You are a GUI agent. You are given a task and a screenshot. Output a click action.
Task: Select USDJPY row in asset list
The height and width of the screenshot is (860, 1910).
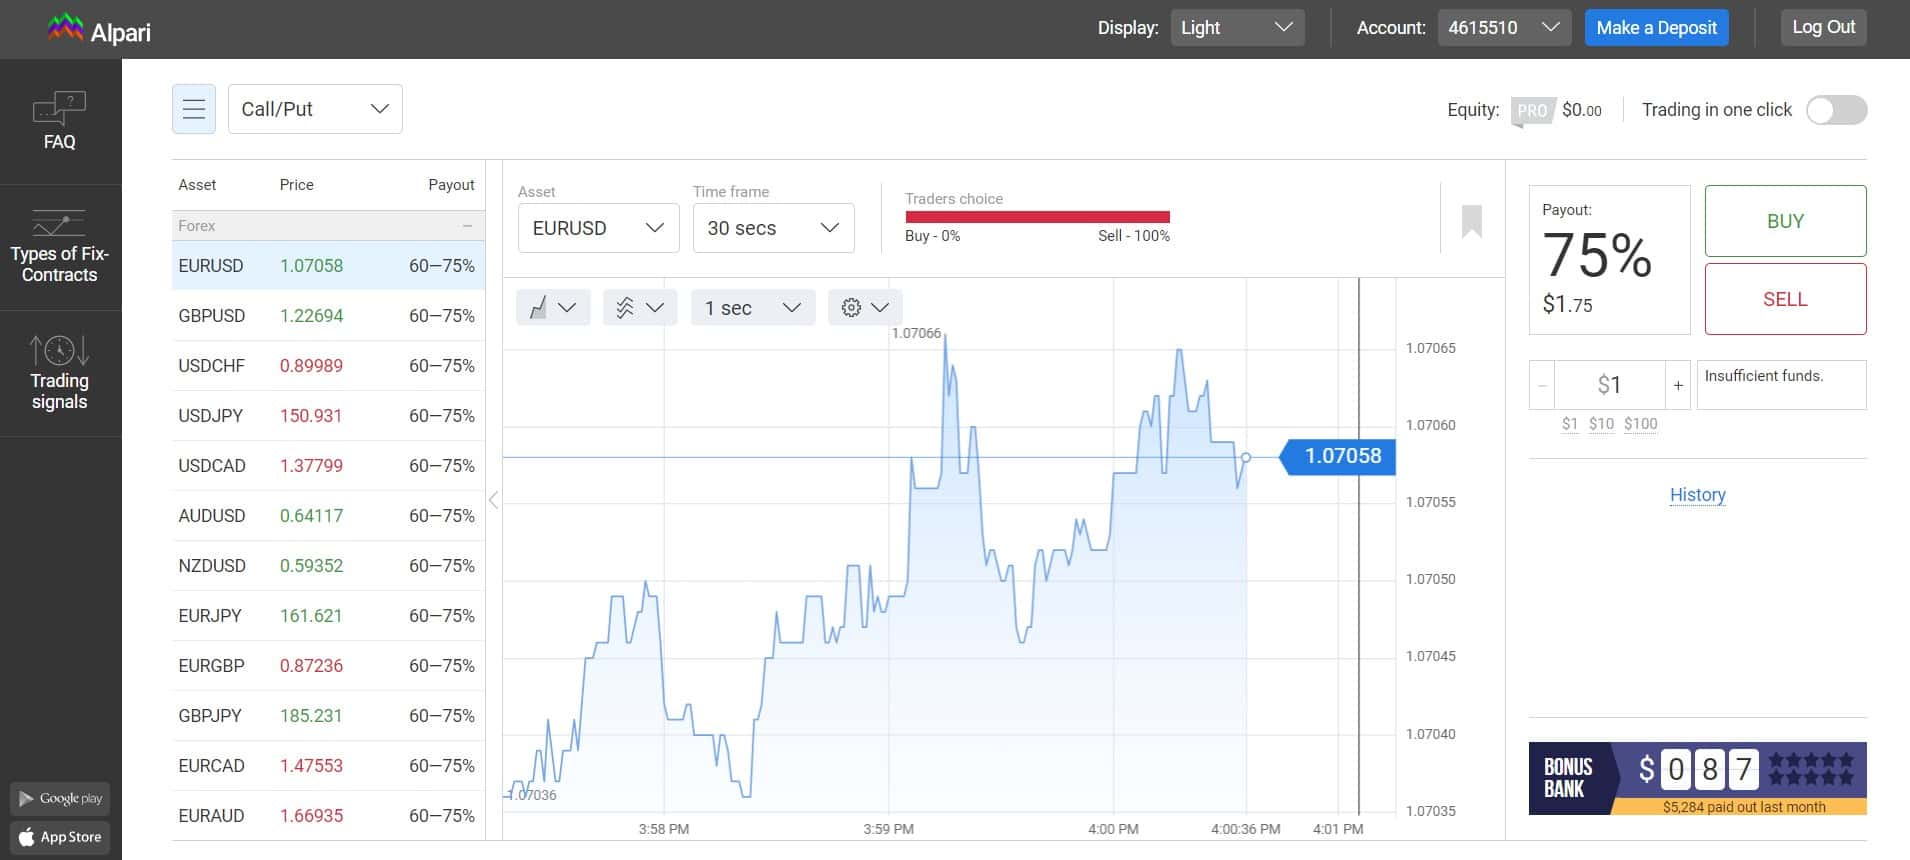coord(328,416)
